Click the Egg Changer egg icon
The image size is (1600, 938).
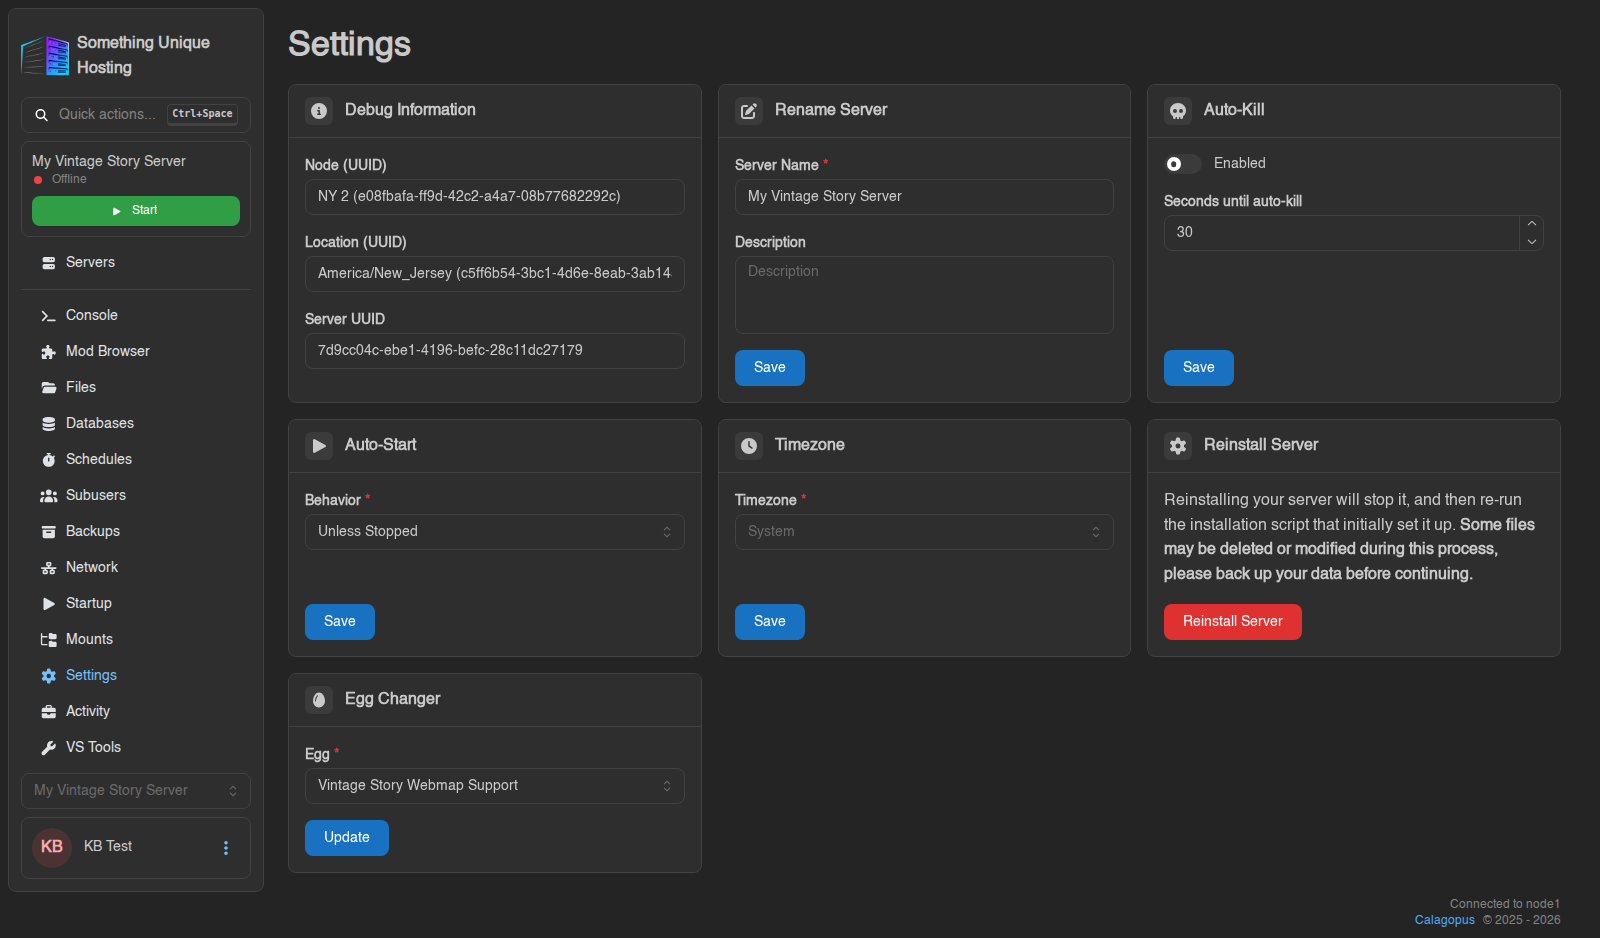point(319,700)
